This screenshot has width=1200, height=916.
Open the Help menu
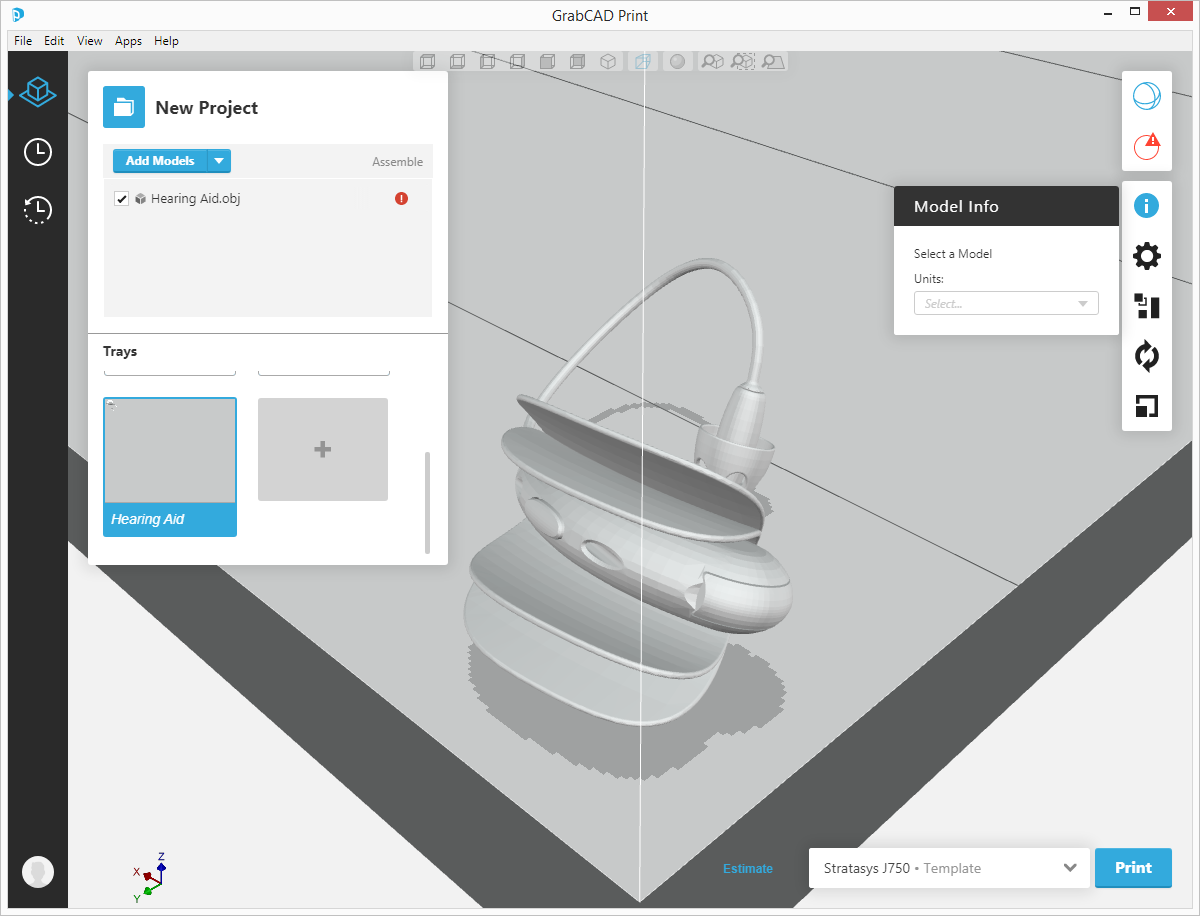coord(166,41)
